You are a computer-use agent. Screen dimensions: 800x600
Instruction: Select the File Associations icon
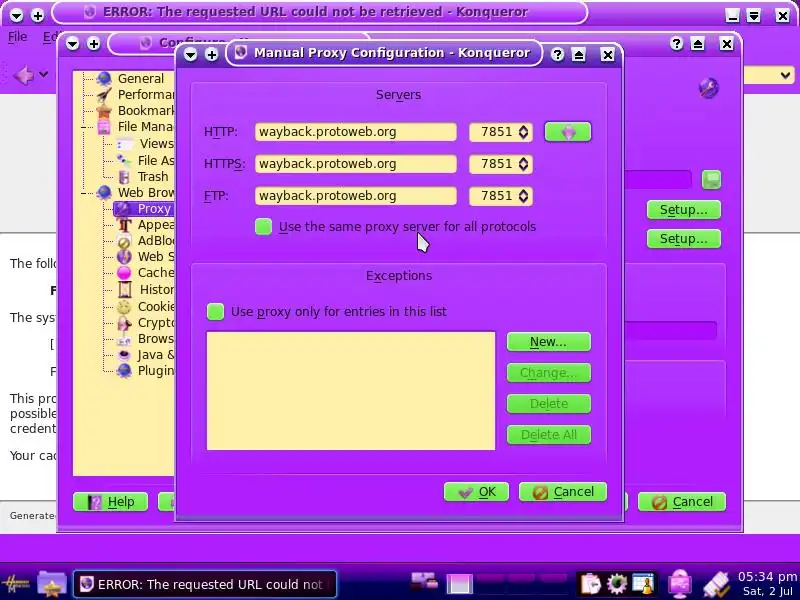coord(124,160)
